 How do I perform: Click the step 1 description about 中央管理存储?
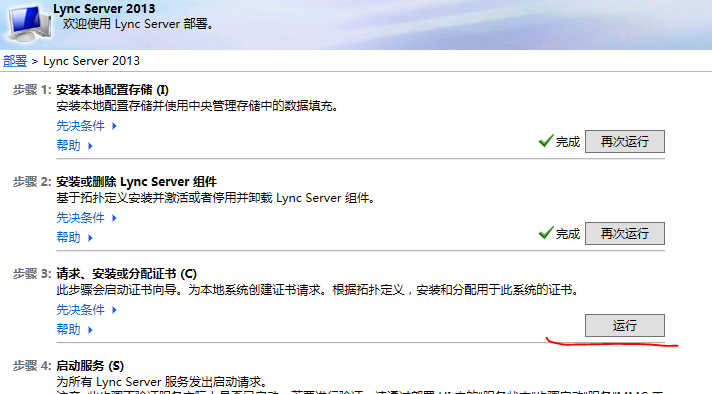(197, 106)
